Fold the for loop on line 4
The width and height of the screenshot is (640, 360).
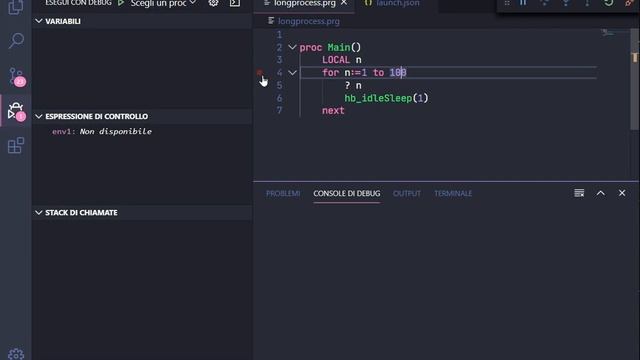tap(292, 73)
